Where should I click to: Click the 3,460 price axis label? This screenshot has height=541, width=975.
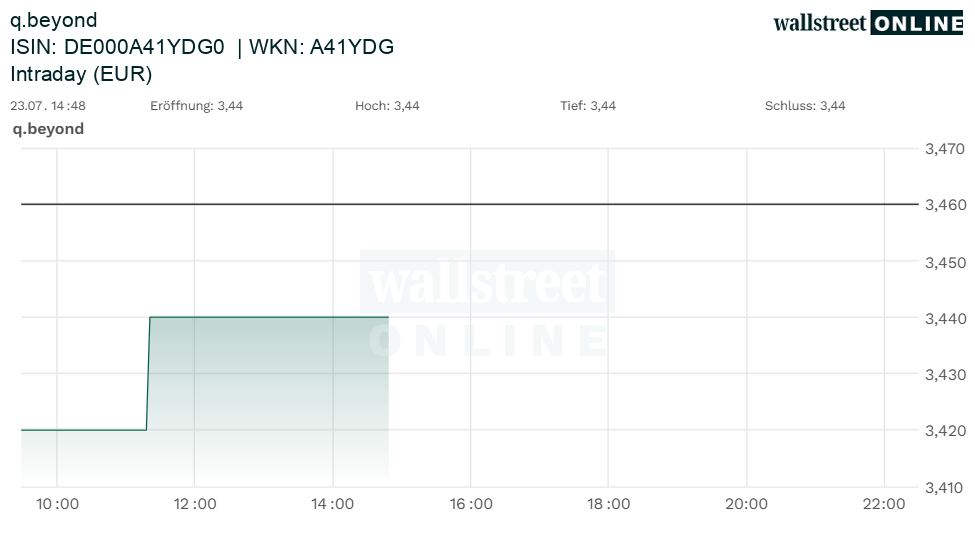(x=945, y=205)
